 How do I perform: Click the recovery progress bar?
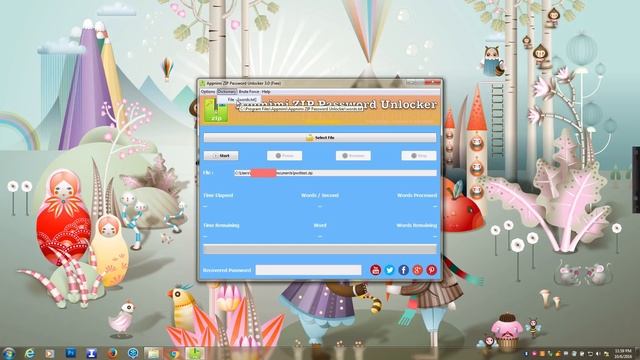[320, 249]
